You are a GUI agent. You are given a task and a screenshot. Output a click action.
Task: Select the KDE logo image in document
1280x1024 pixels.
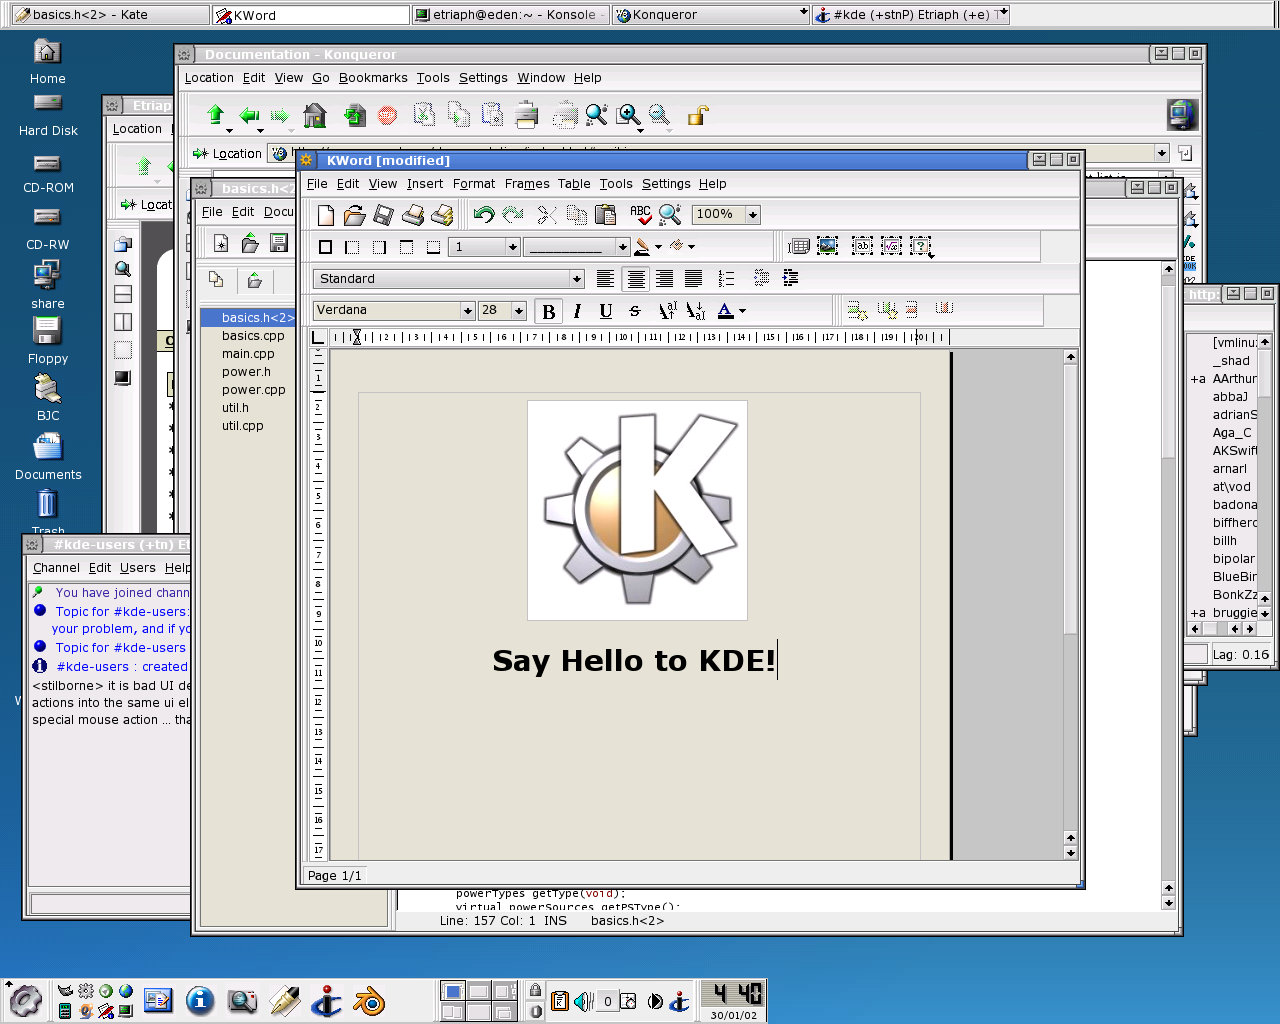(x=637, y=510)
